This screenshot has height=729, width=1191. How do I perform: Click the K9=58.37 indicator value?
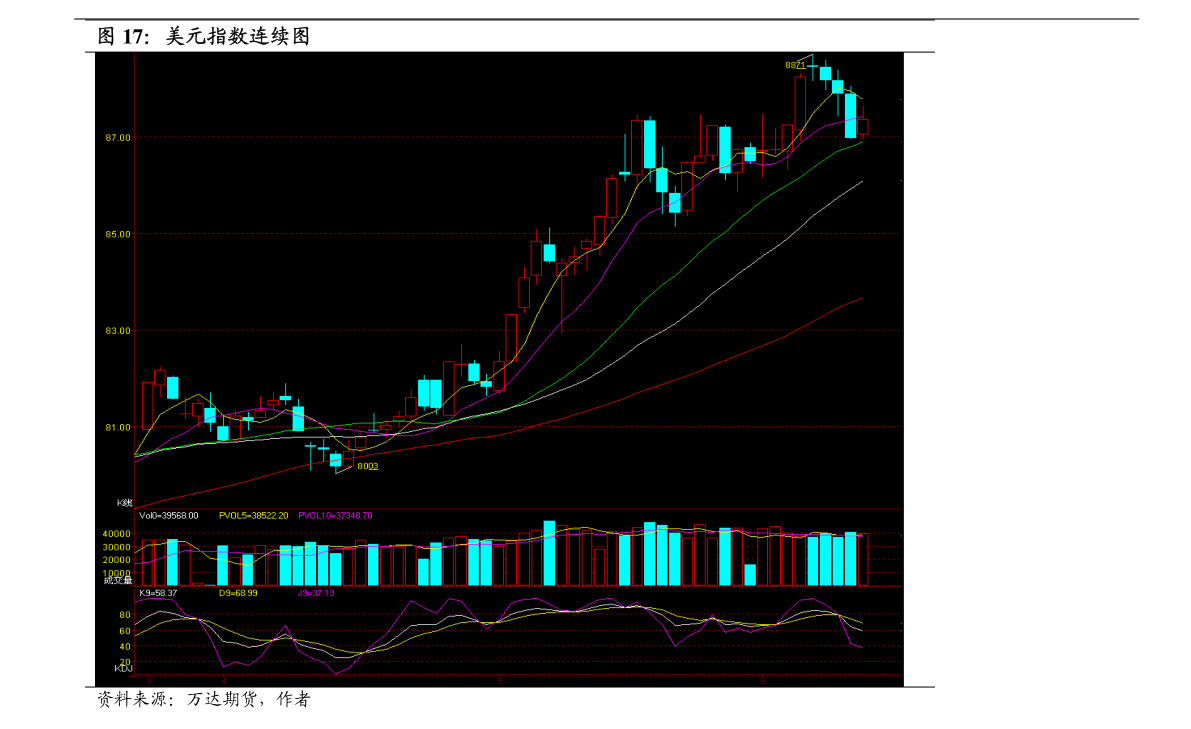[x=158, y=593]
